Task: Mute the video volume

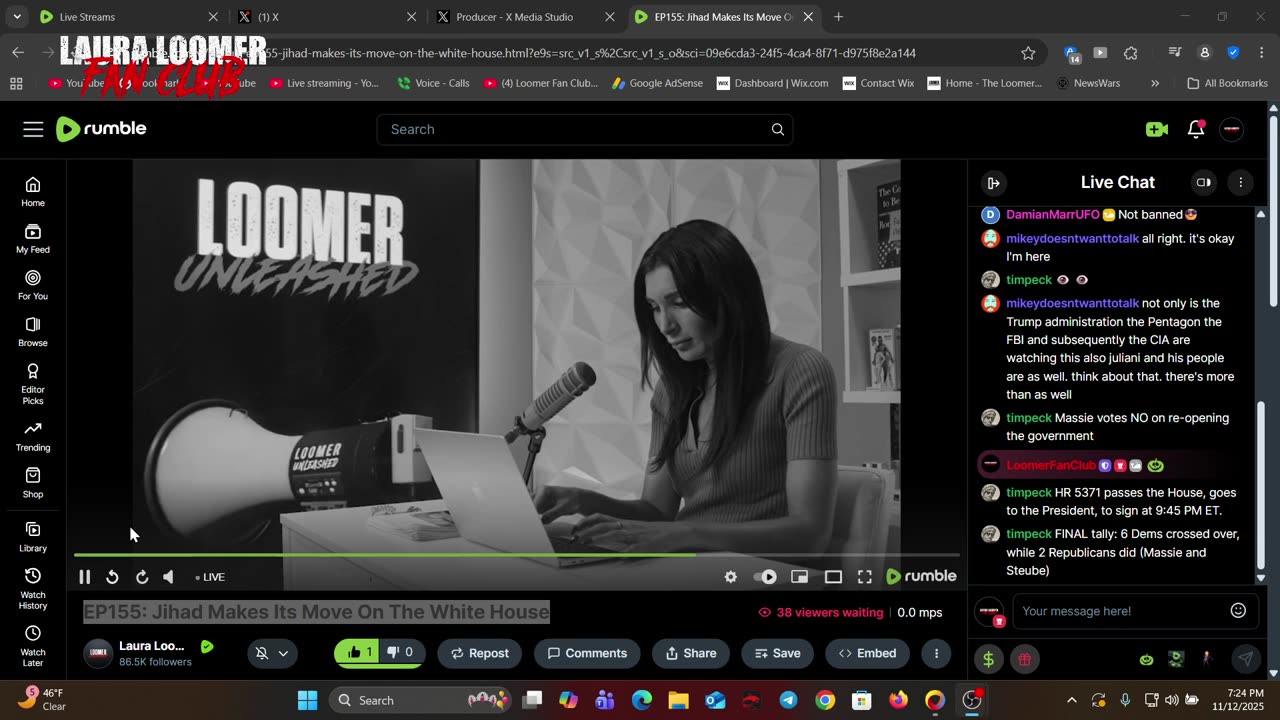Action: click(x=169, y=577)
